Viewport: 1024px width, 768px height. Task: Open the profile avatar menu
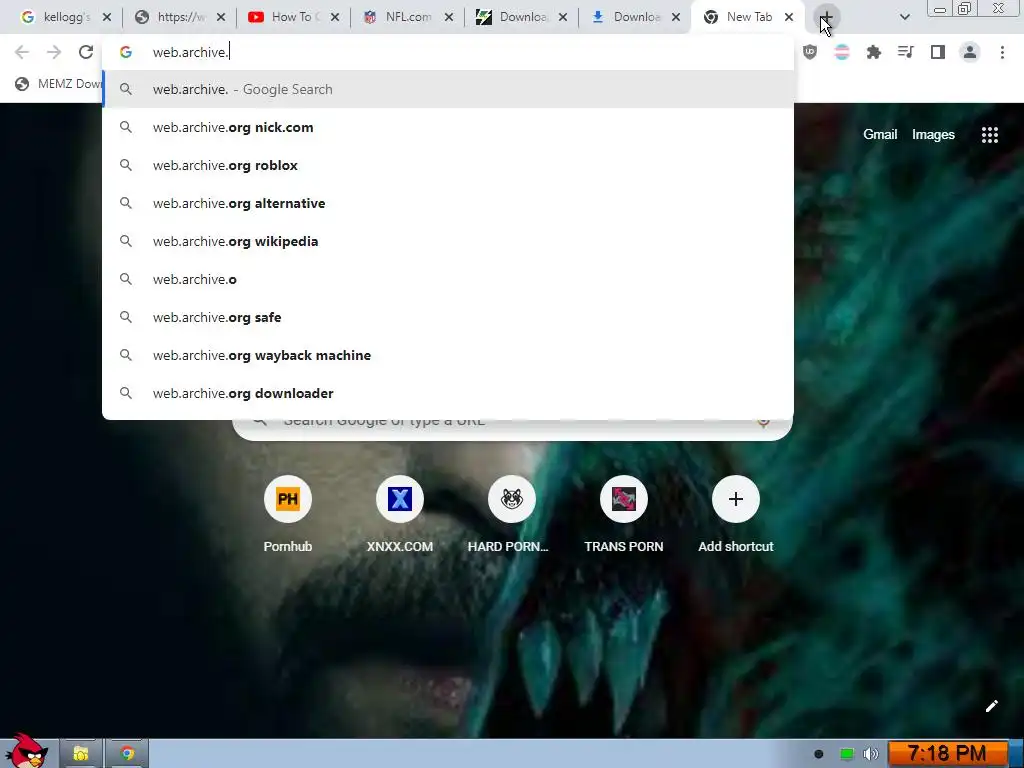point(970,52)
